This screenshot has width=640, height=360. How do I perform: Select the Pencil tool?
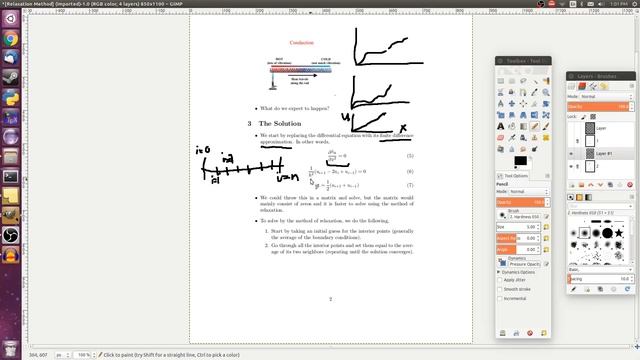(535, 127)
